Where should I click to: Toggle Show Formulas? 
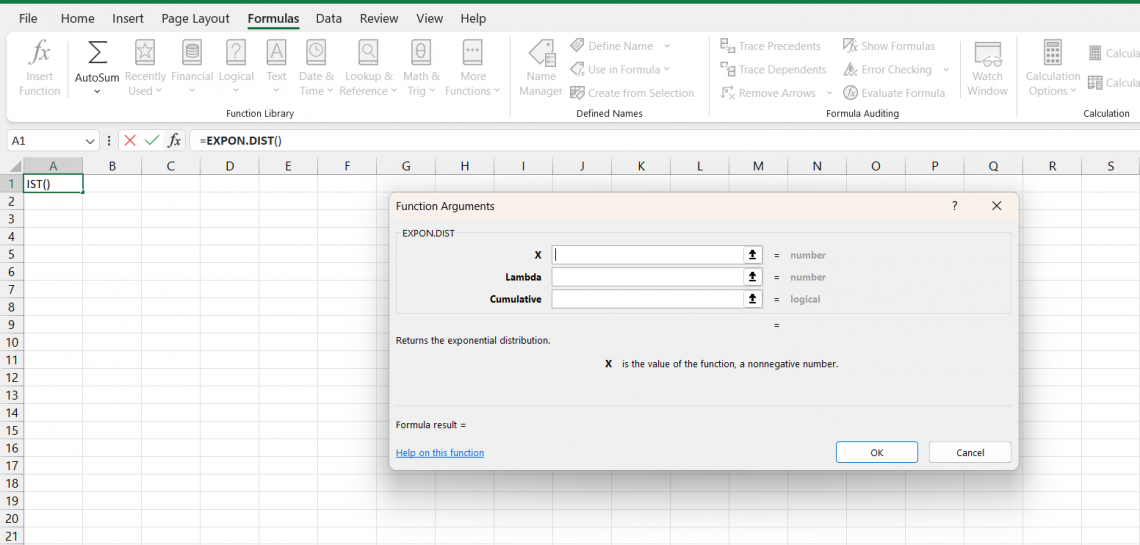coord(889,46)
